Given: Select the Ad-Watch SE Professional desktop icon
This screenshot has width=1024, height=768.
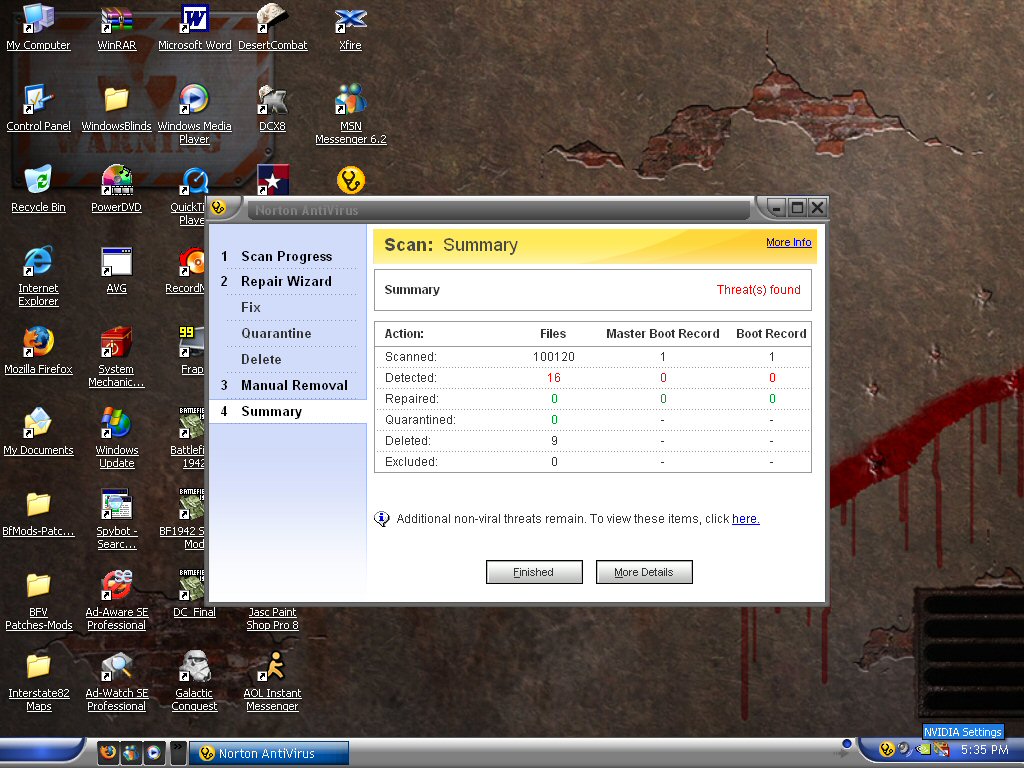Looking at the screenshot, I should point(116,681).
